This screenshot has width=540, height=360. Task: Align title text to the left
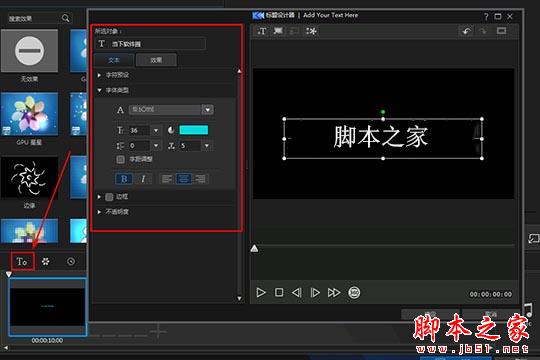(x=167, y=179)
